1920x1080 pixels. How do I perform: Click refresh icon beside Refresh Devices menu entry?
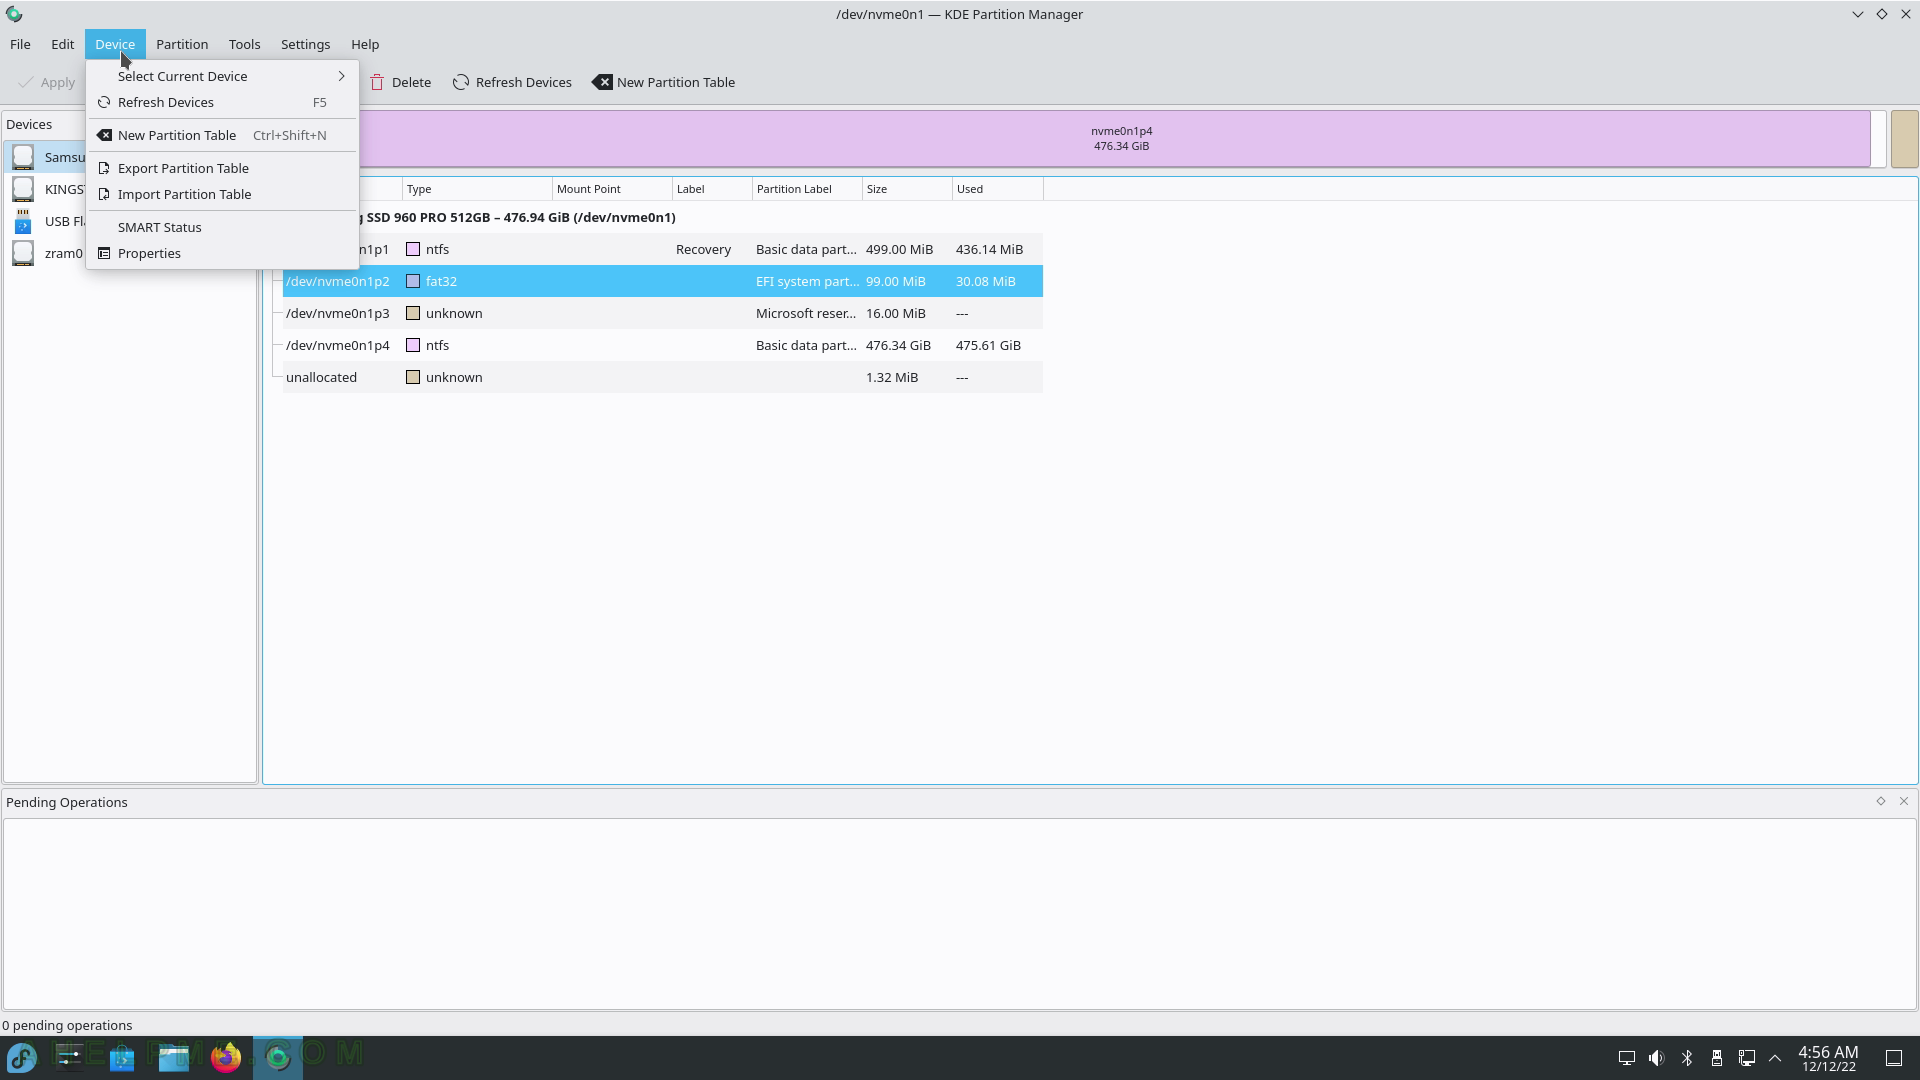(x=104, y=102)
